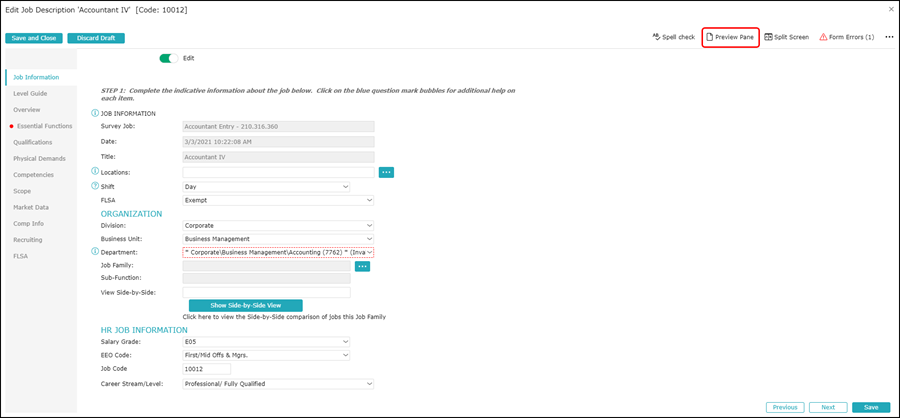The width and height of the screenshot is (900, 418).
Task: Go to the Qualifications section tab
Action: (x=33, y=142)
